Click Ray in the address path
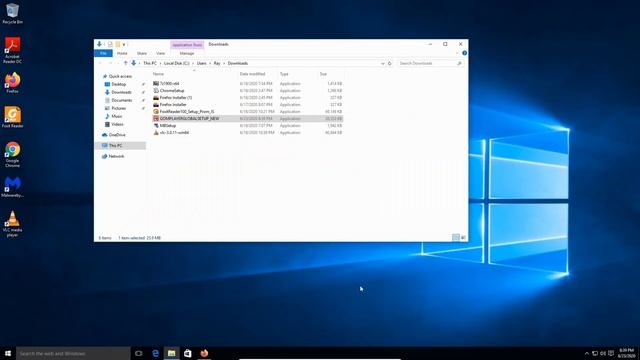Viewport: 640px width, 360px height. pos(217,63)
